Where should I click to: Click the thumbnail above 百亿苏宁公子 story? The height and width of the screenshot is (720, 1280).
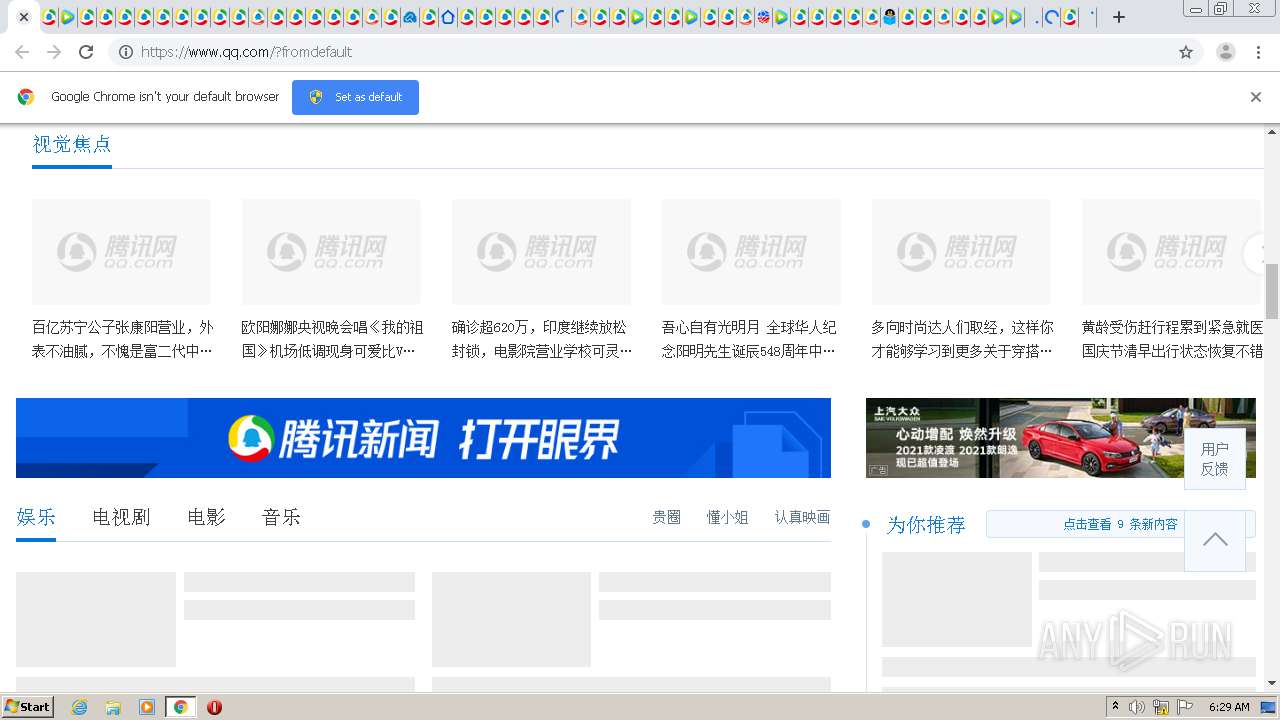click(121, 252)
